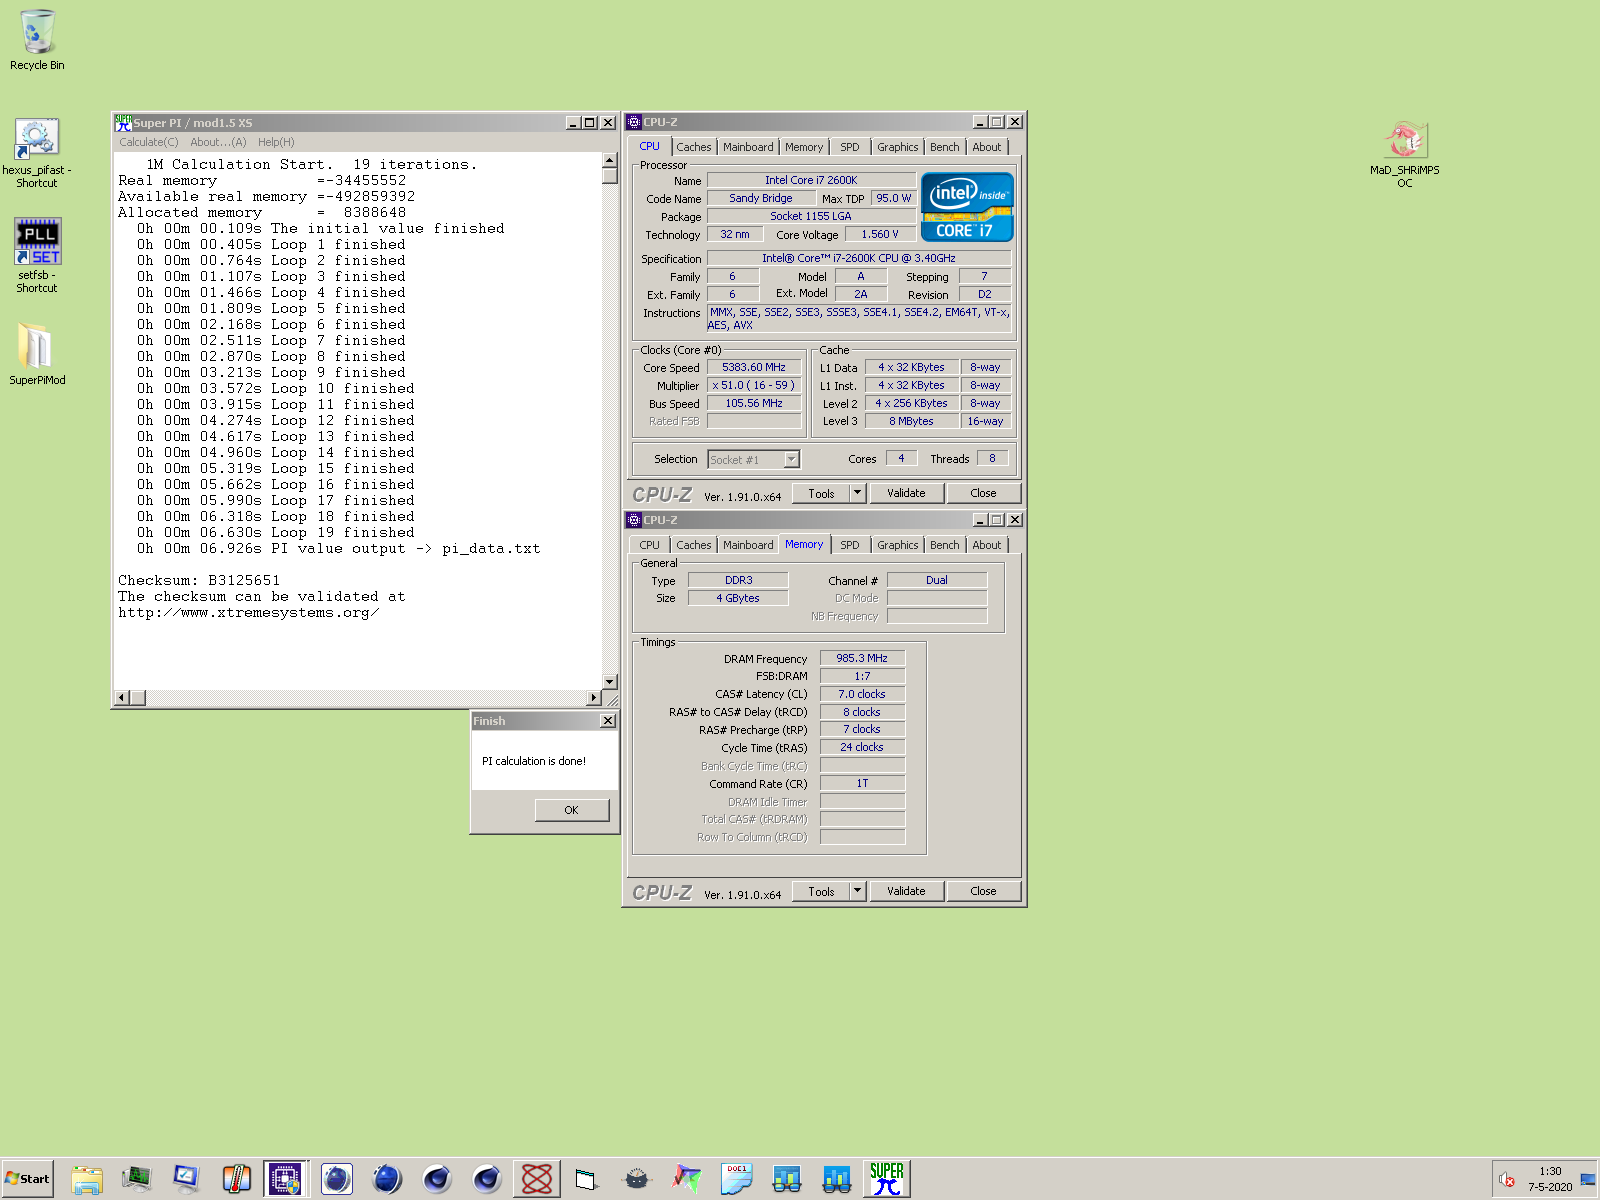
Task: Click Tools button in top CPU-Z window
Action: (x=821, y=493)
